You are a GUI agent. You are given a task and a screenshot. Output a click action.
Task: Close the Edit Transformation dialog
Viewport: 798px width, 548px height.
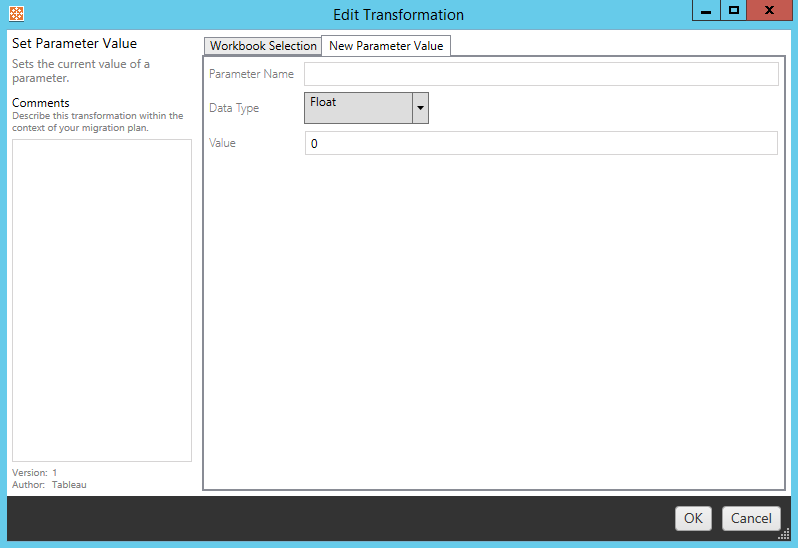click(x=768, y=11)
